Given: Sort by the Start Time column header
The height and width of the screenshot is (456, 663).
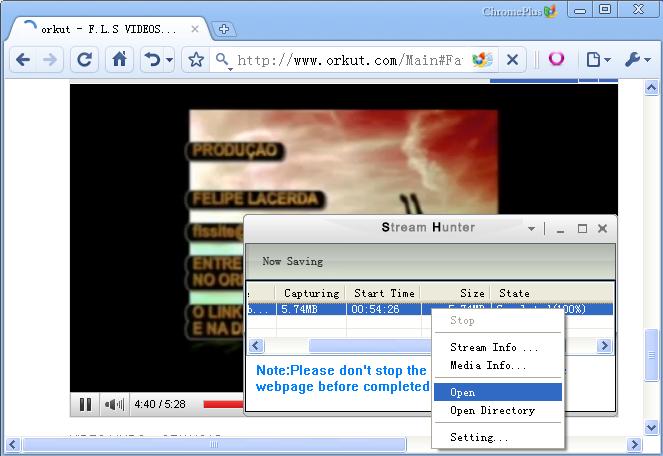Looking at the screenshot, I should pyautogui.click(x=384, y=293).
